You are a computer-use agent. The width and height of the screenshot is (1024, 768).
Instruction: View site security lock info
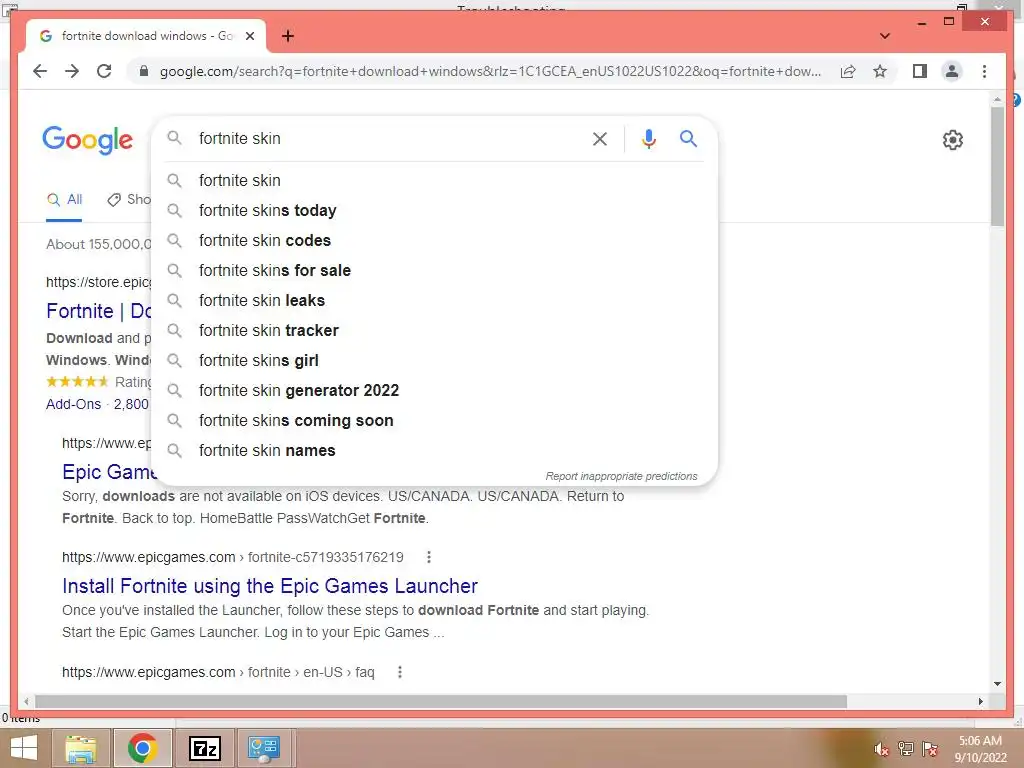pyautogui.click(x=144, y=71)
